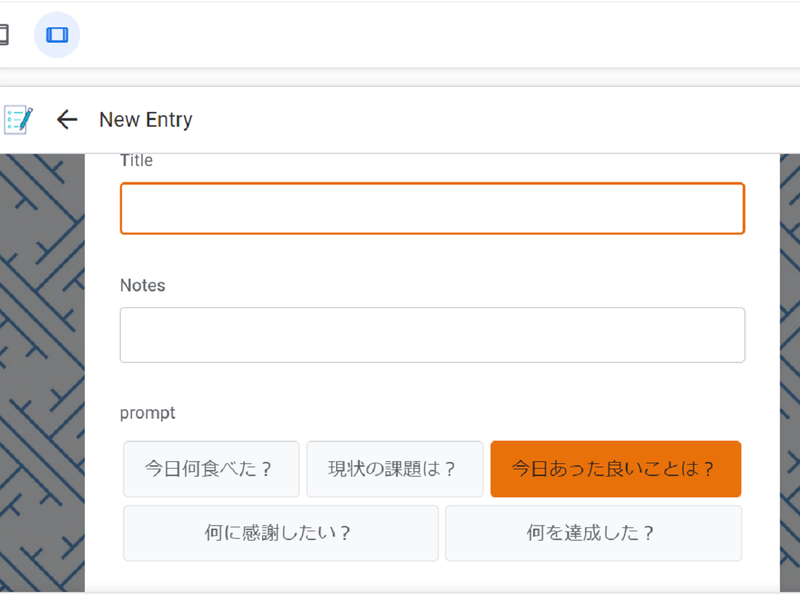Focus the Title text field
800x600 pixels.
(x=432, y=208)
